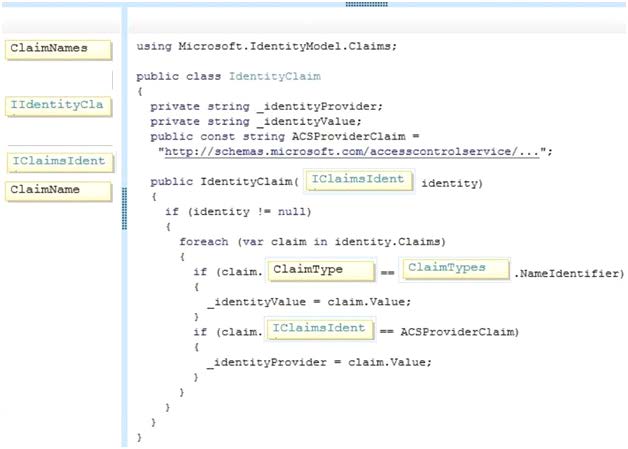This screenshot has height=449, width=628.
Task: Click 'private string _identityValue;' line
Action: click(x=256, y=122)
